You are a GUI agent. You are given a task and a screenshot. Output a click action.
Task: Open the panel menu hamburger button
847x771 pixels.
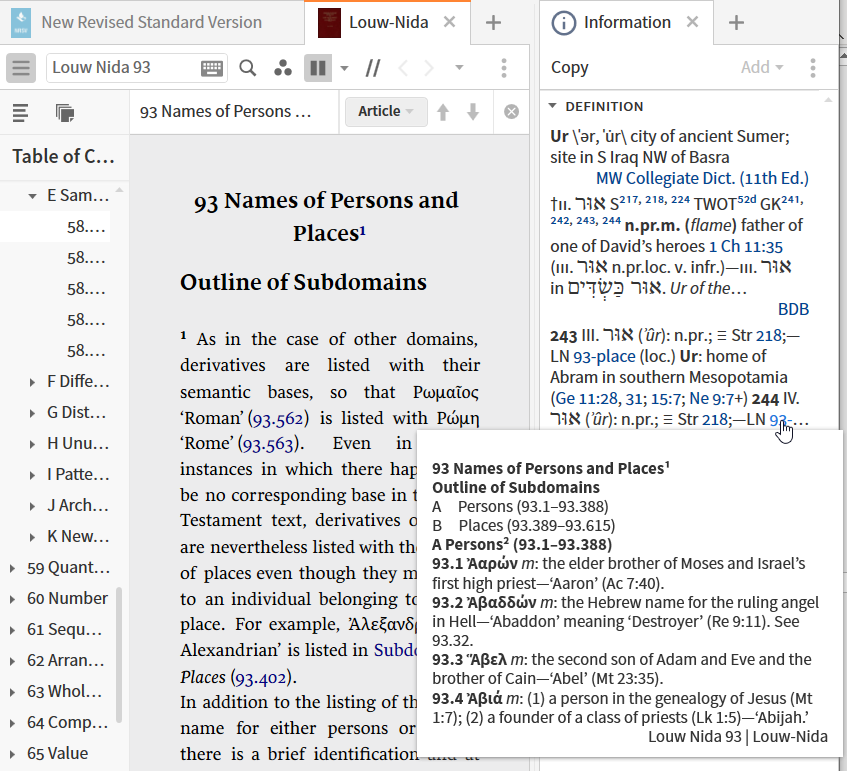coord(21,68)
